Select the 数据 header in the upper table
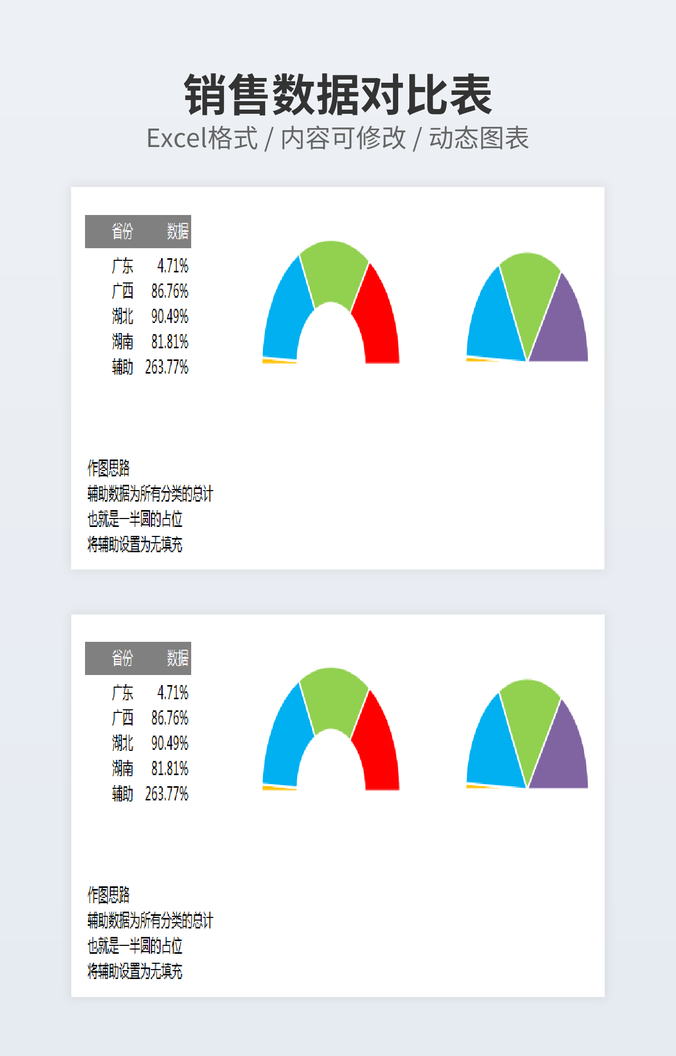The image size is (676, 1056). (178, 232)
